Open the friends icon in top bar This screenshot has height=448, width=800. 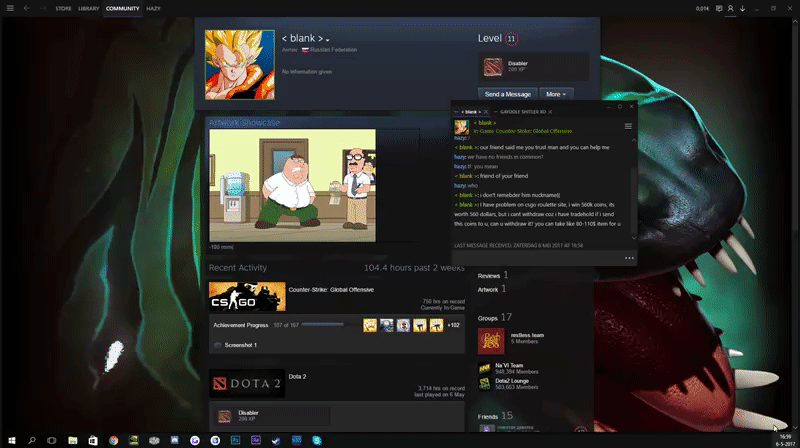pyautogui.click(x=731, y=9)
